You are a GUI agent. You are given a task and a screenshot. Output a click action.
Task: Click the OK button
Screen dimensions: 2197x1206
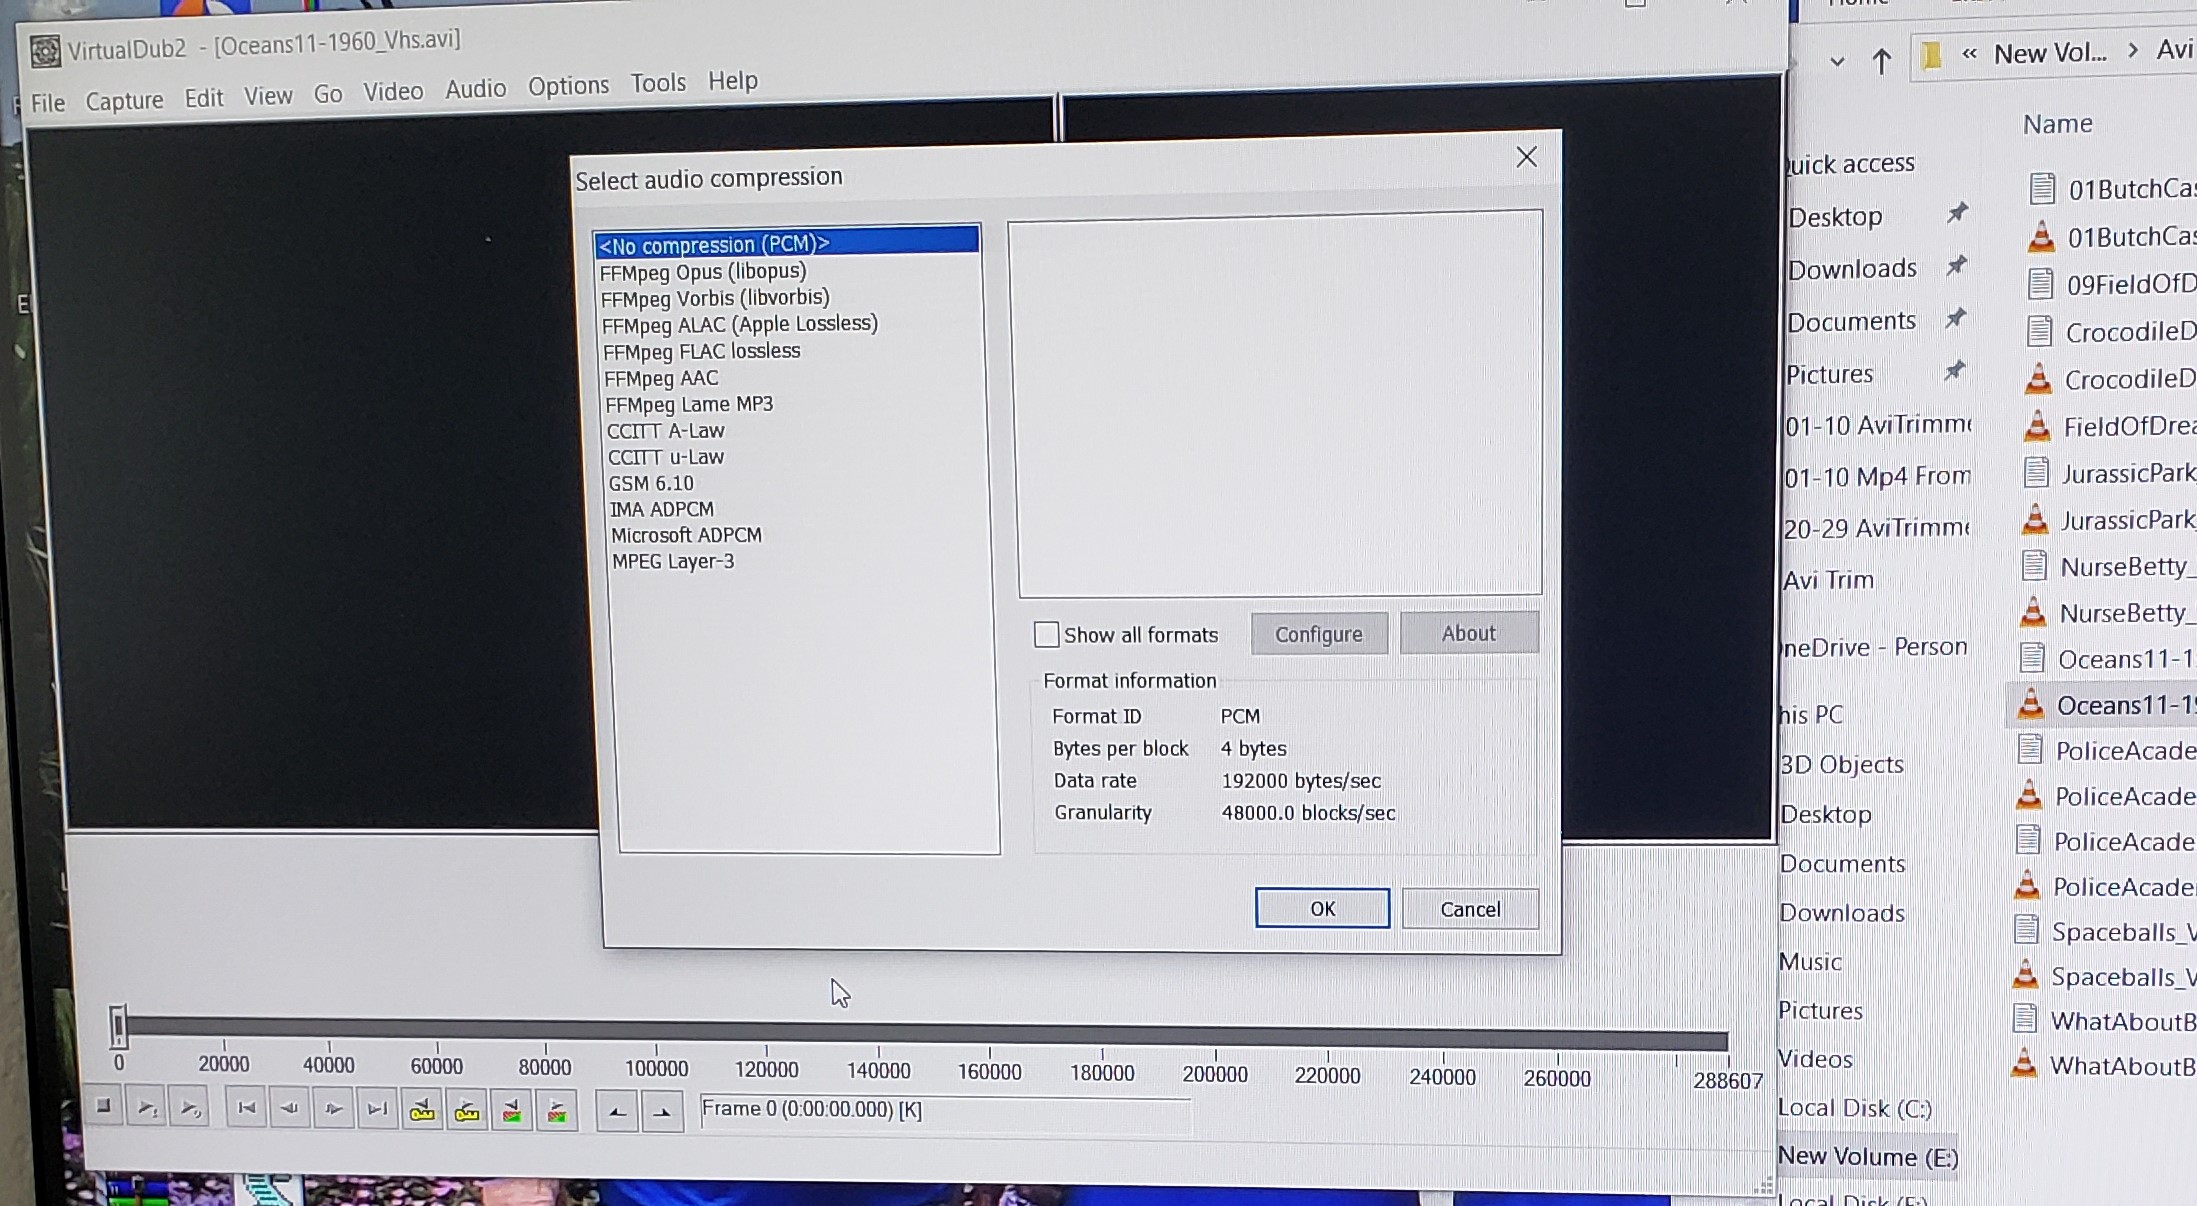[x=1322, y=908]
